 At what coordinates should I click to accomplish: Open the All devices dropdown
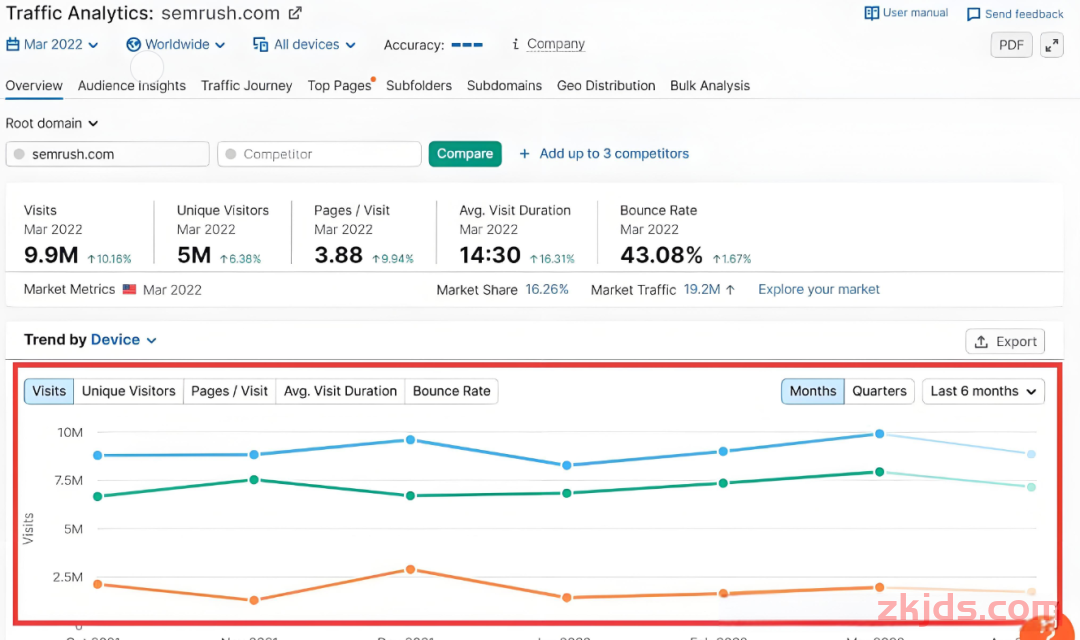tap(304, 45)
